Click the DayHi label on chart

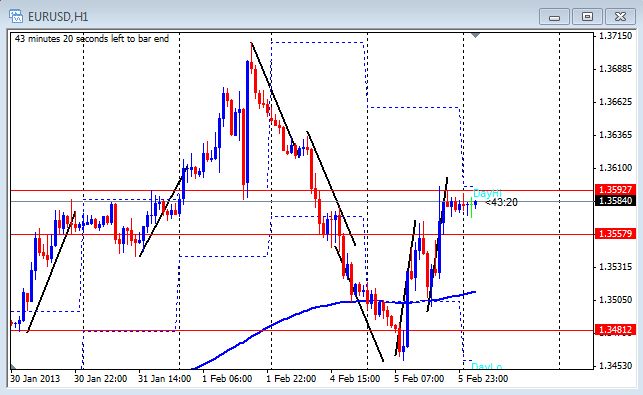[487, 193]
